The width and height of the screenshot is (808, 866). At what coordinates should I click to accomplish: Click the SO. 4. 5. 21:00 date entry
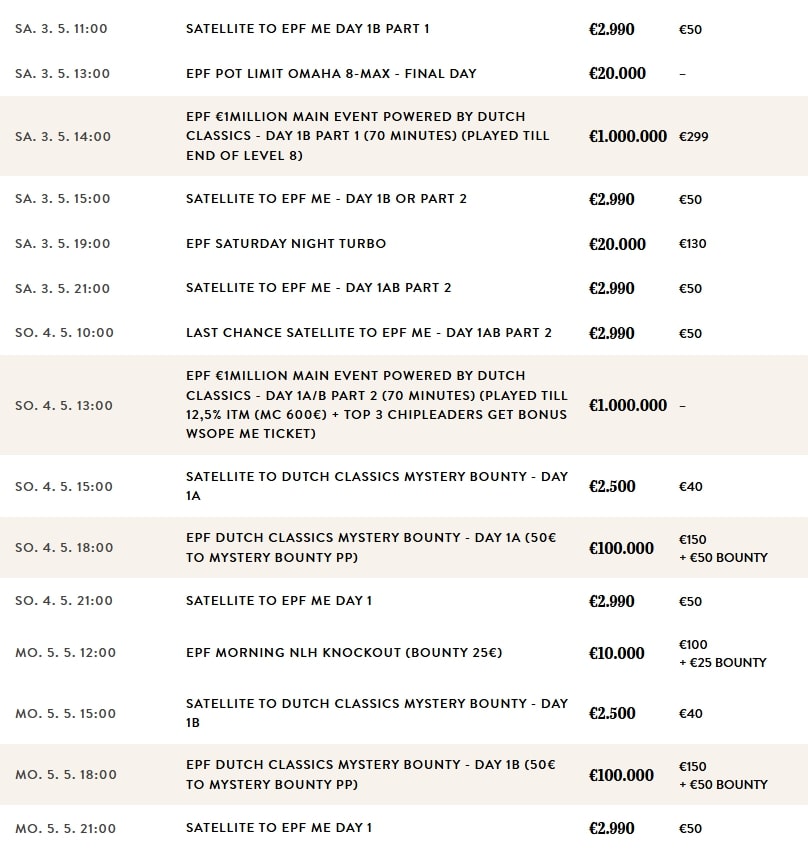tap(64, 601)
